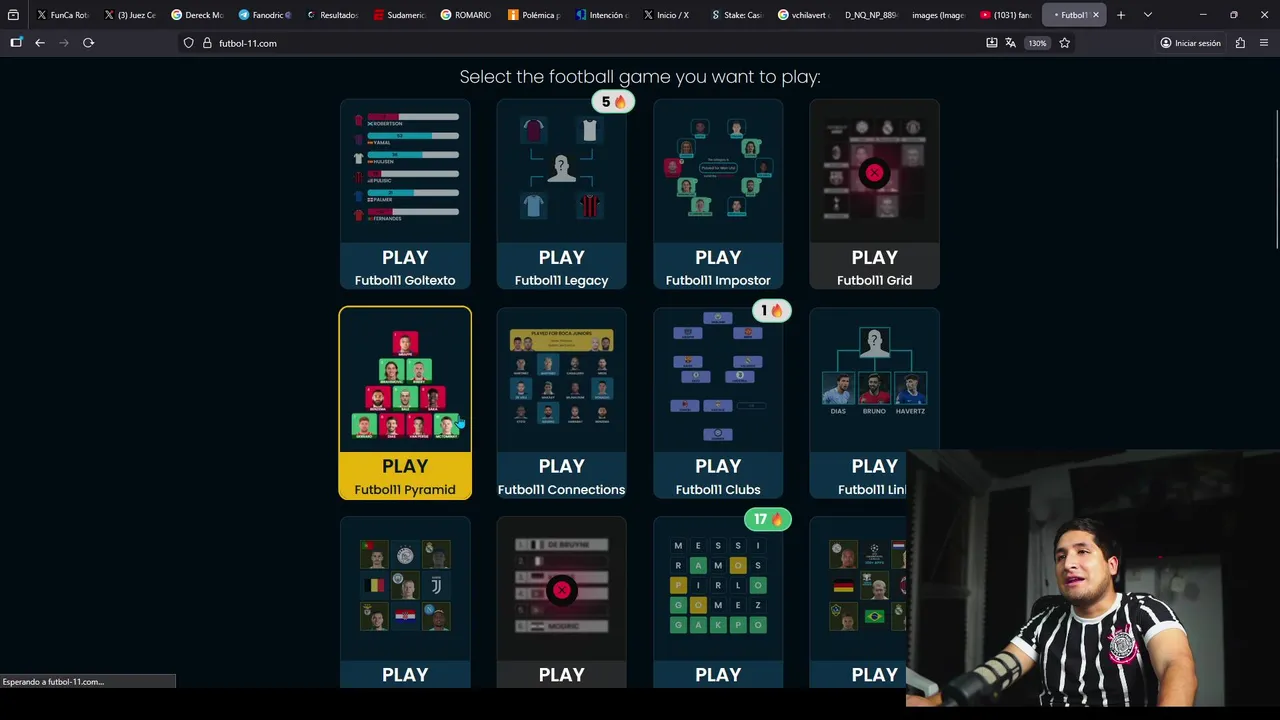1280x720 pixels.
Task: Click the disabled forward navigation arrow
Action: 64,43
